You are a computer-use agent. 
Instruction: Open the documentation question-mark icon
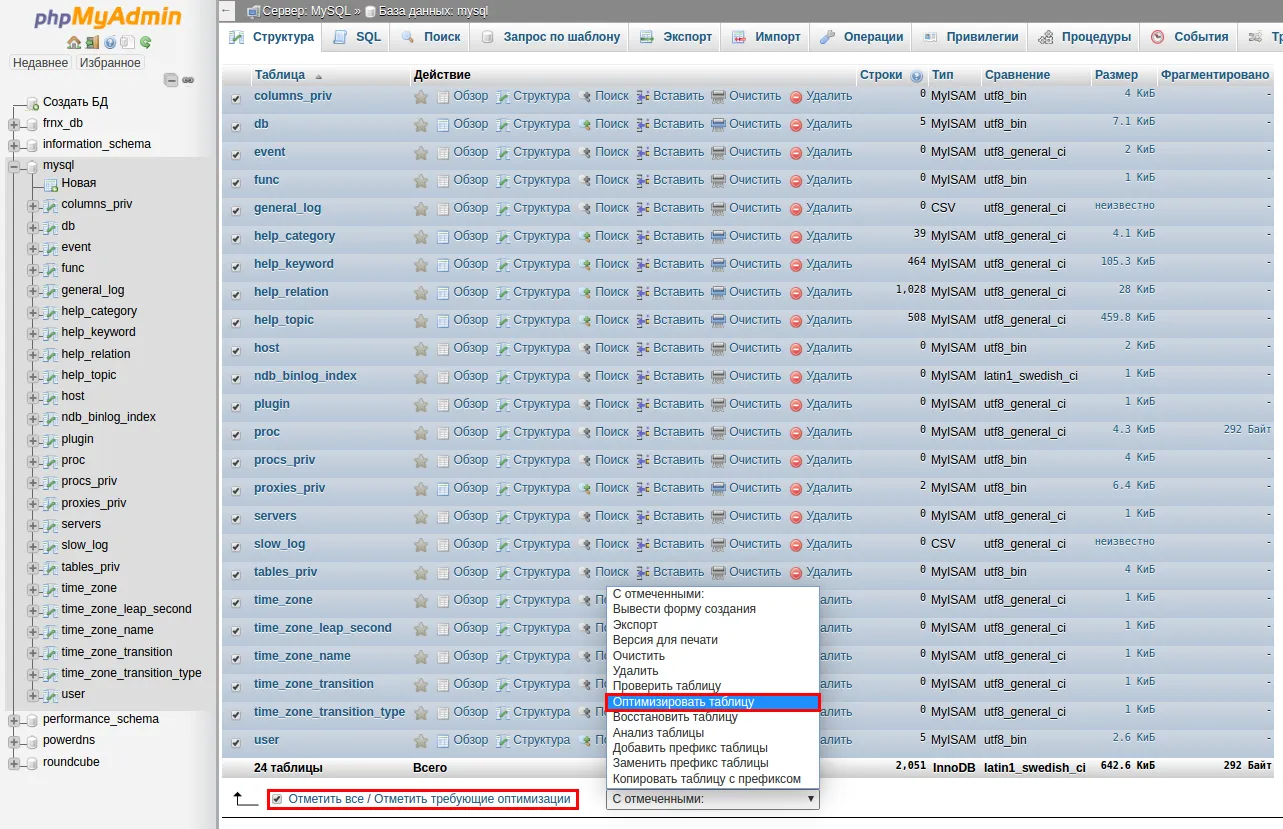[110, 43]
